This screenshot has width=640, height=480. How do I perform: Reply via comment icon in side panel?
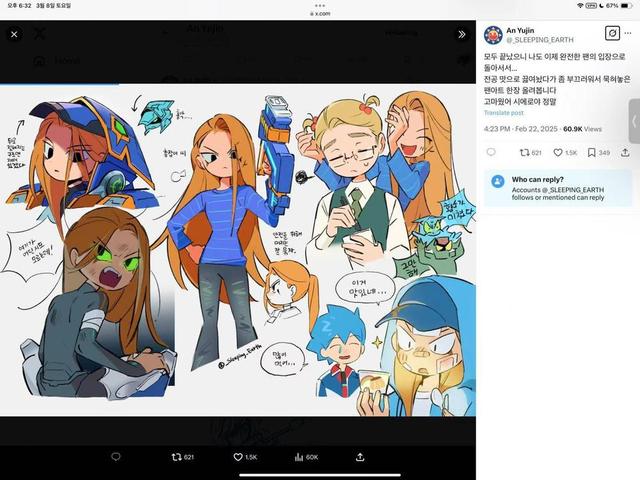(491, 152)
